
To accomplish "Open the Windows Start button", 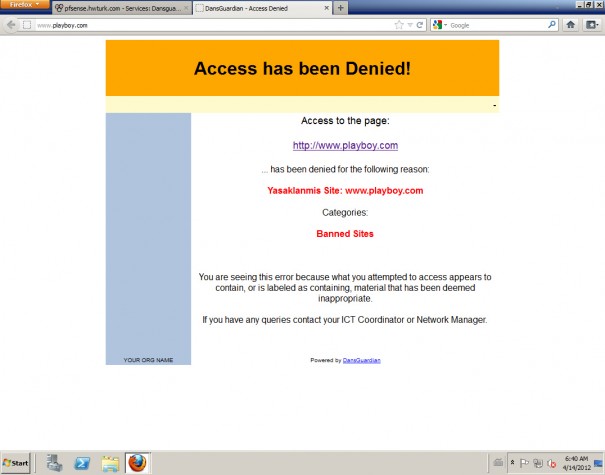I will 15,463.
